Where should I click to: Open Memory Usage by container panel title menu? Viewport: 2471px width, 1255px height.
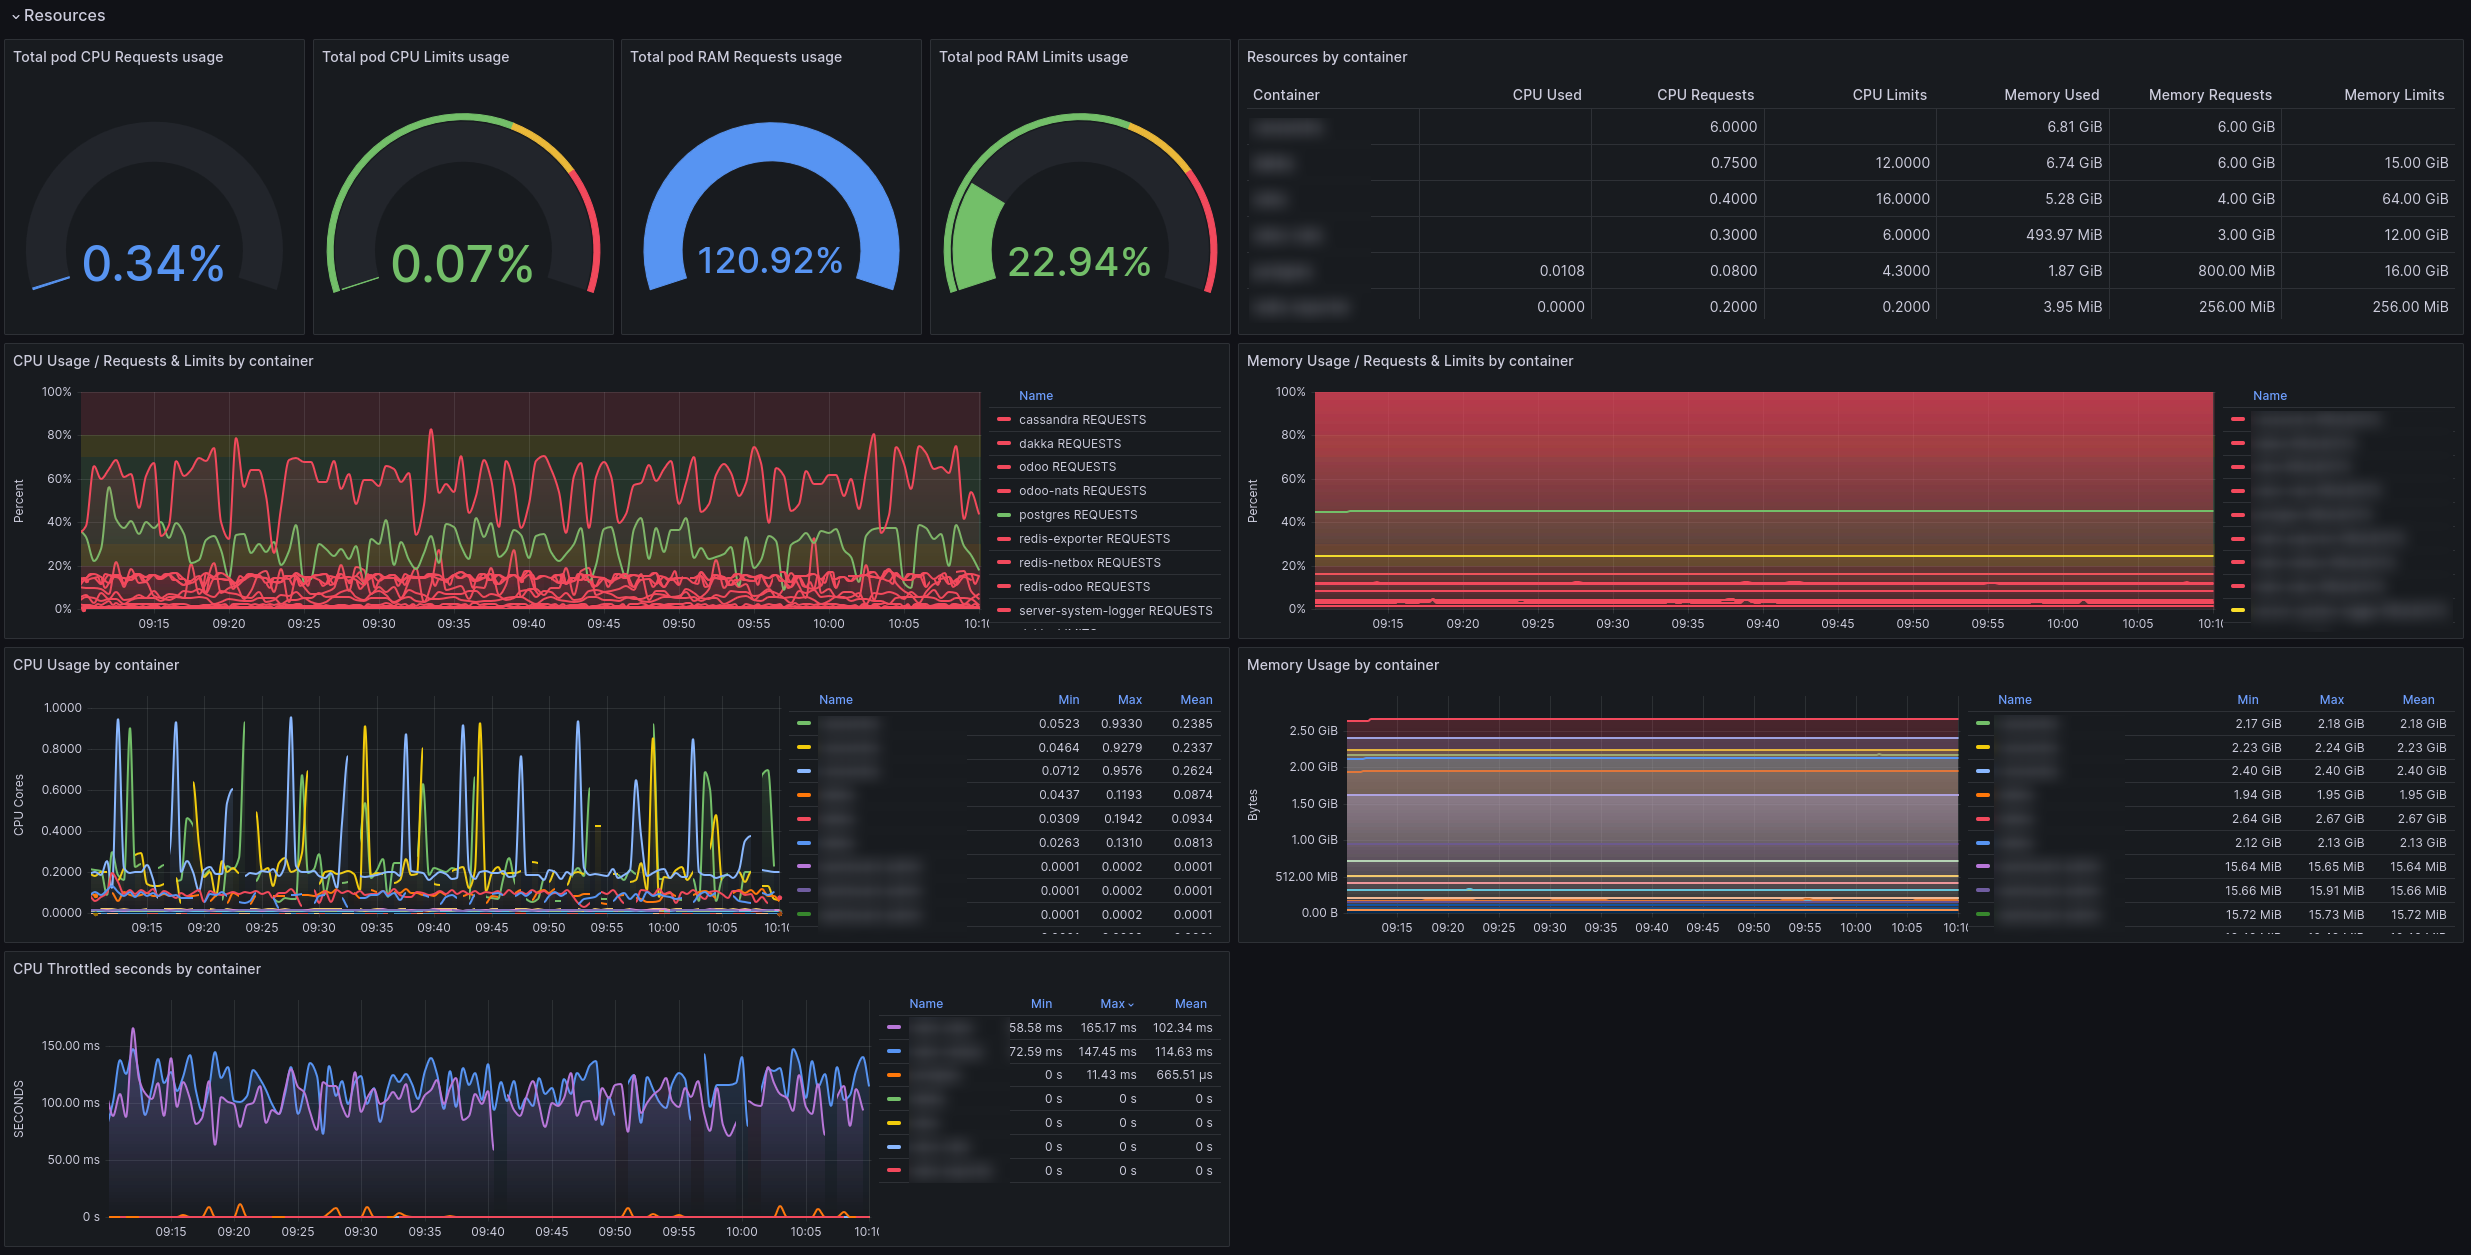[x=1342, y=665]
